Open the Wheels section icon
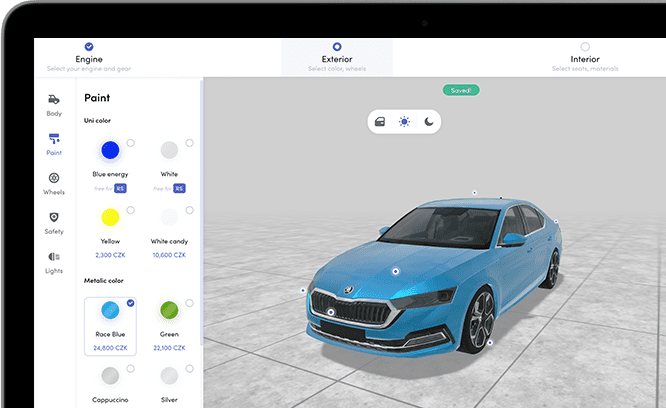Screen dimensions: 666x408 [x=54, y=178]
